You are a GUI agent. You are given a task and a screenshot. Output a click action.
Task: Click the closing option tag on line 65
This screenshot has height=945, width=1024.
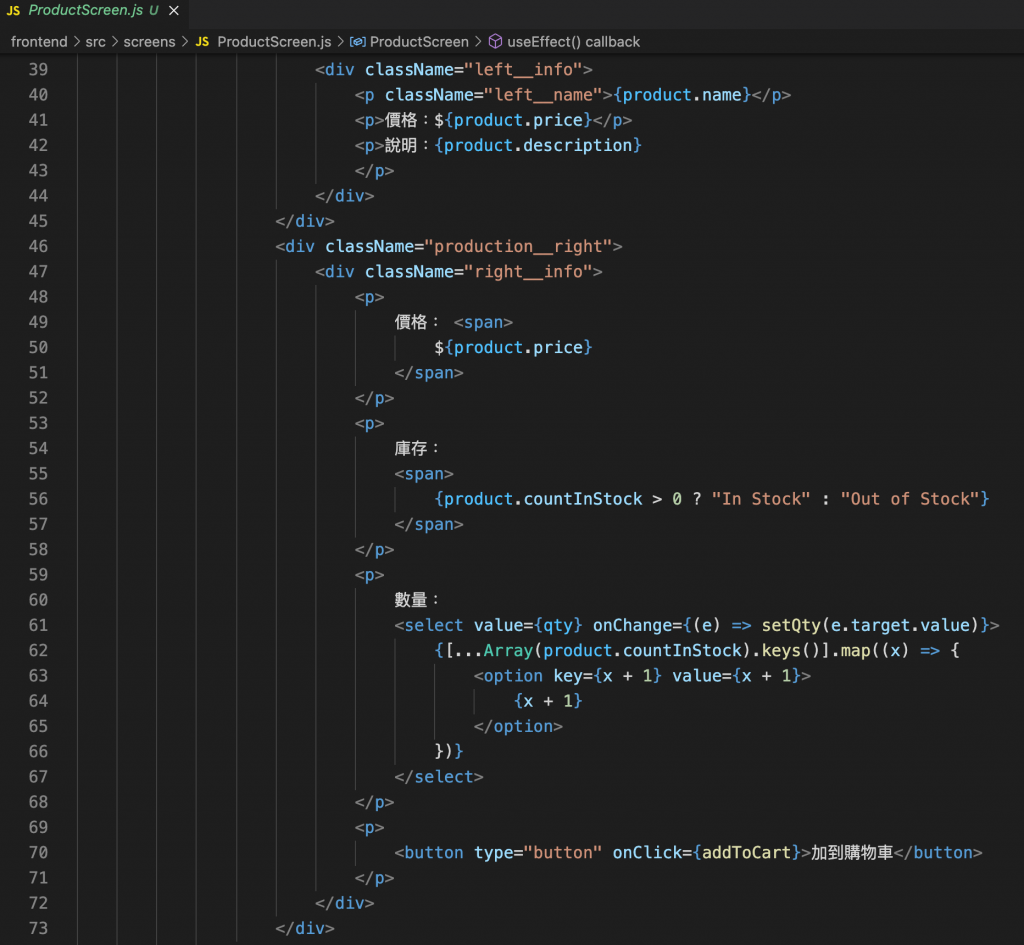(x=518, y=726)
